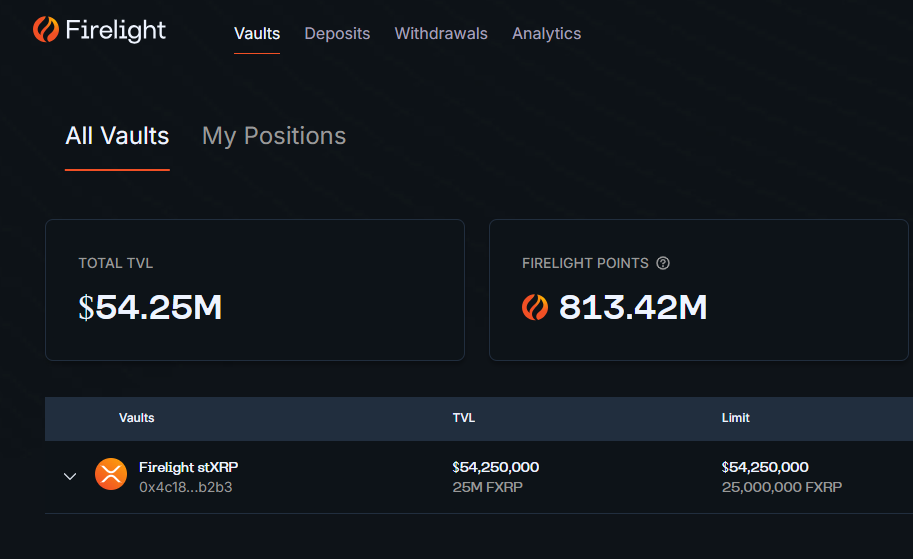Switch to the My Positions tab

(274, 137)
